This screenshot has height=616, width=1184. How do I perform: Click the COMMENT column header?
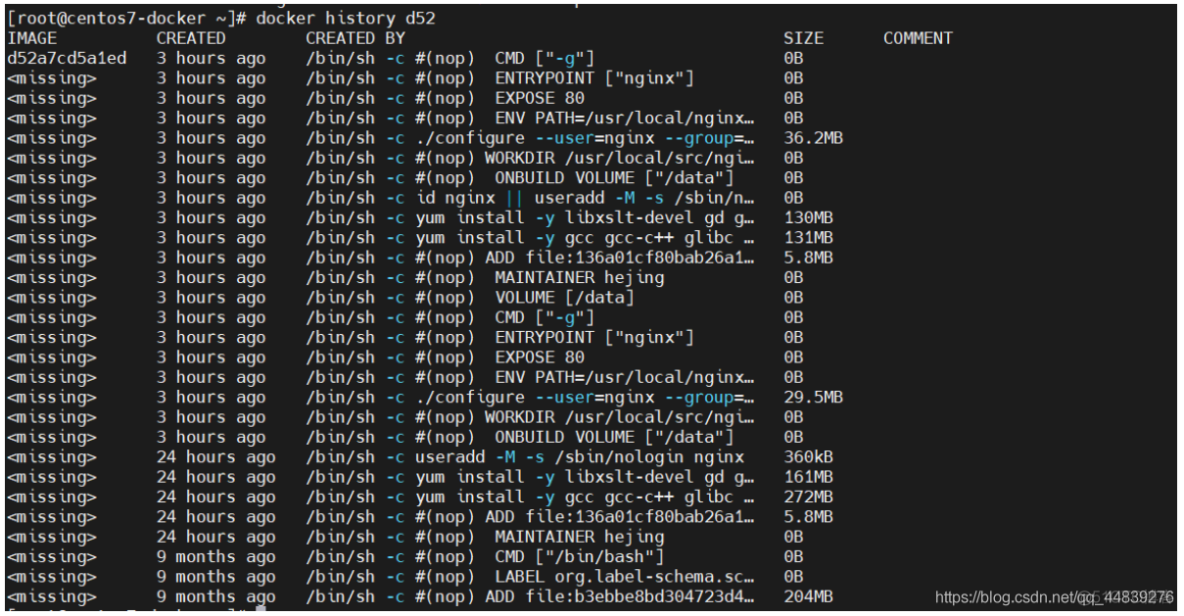click(917, 38)
